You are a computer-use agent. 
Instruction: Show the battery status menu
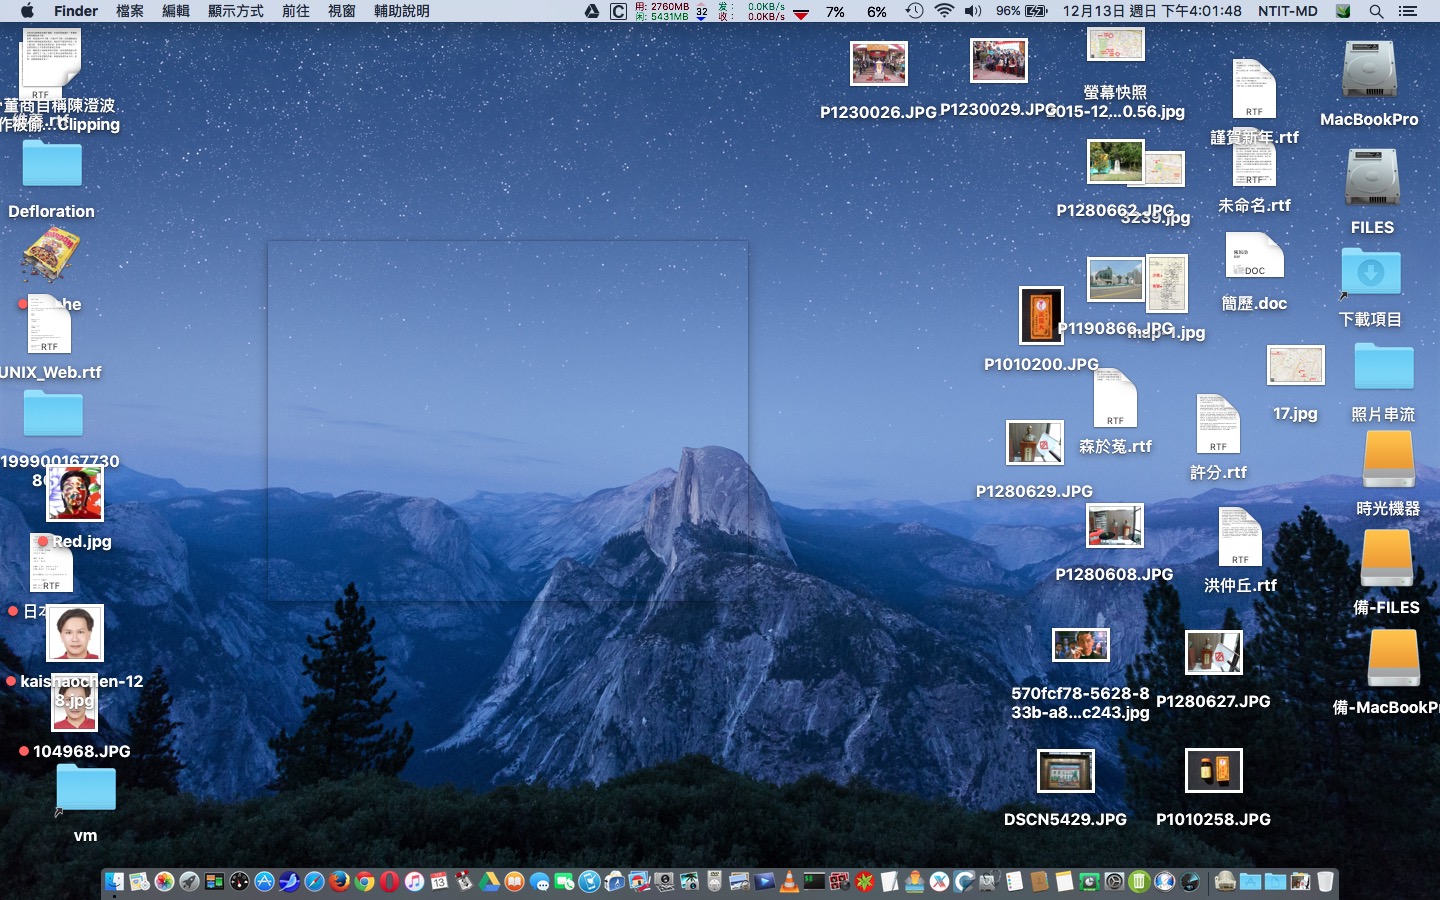pos(1036,11)
